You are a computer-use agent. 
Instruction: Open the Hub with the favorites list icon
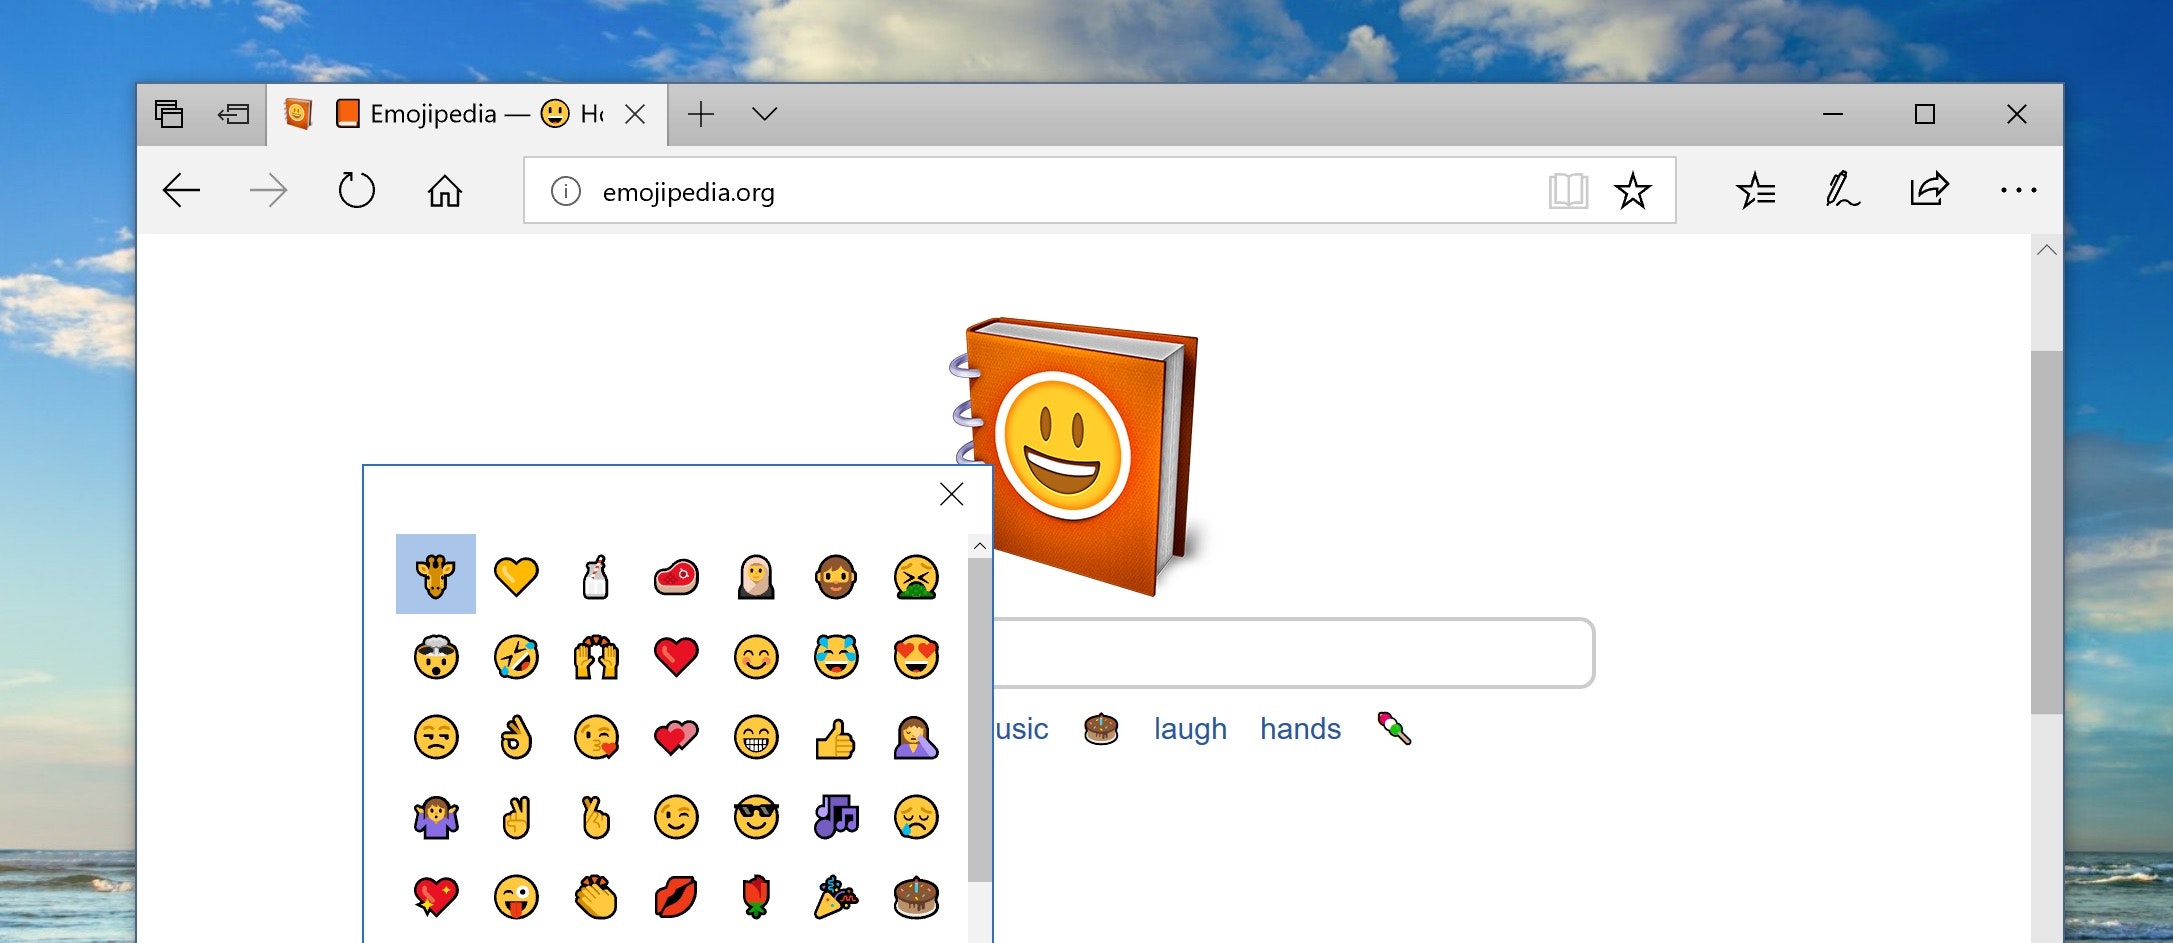click(1757, 190)
